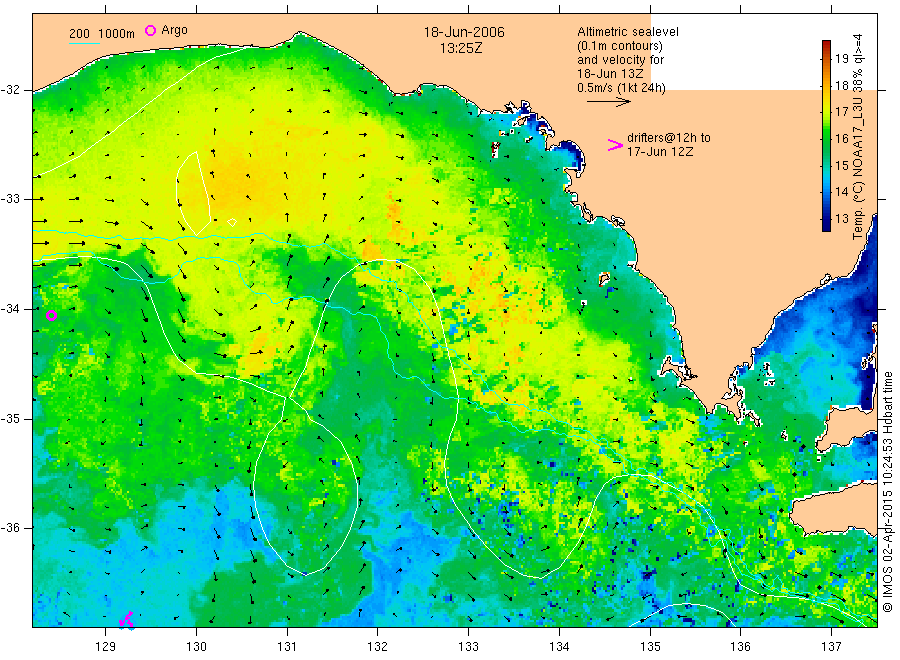
Task: Click the longitude label 130
Action: pos(196,647)
